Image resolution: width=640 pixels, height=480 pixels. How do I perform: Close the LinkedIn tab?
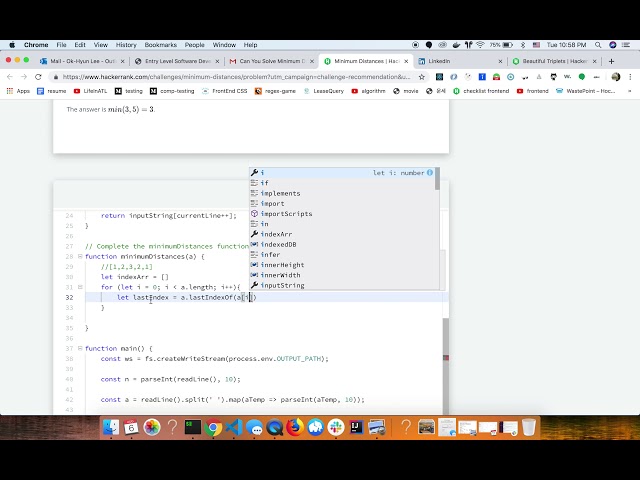click(500, 61)
